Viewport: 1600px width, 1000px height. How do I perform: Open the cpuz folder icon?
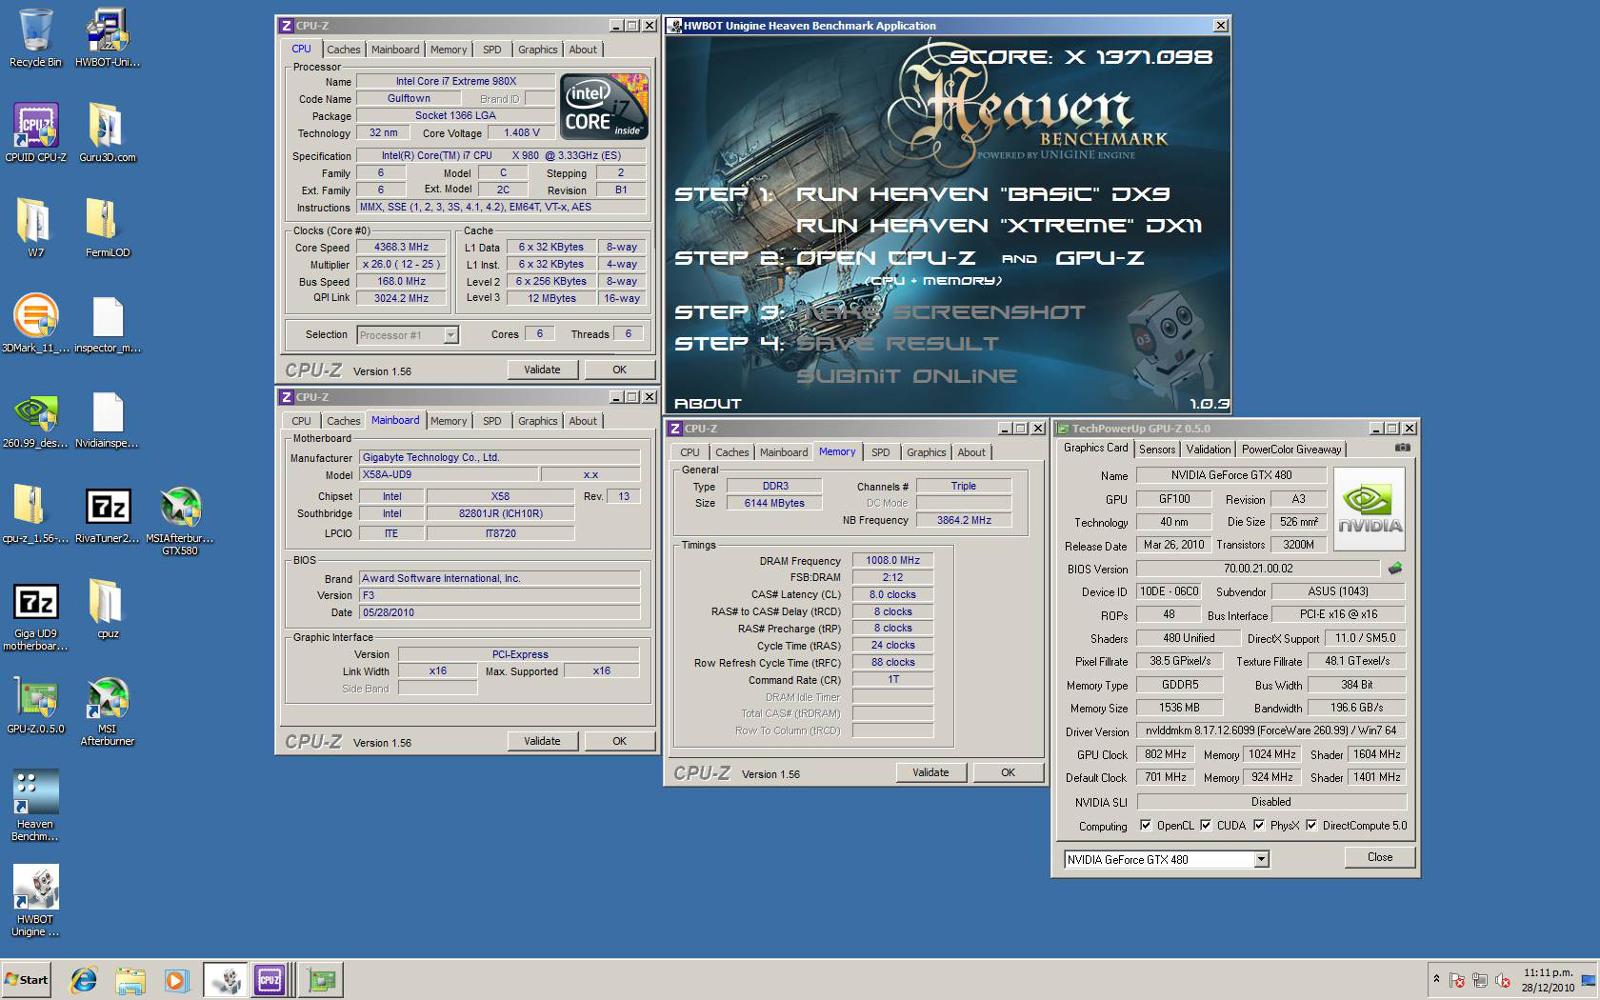[x=107, y=609]
